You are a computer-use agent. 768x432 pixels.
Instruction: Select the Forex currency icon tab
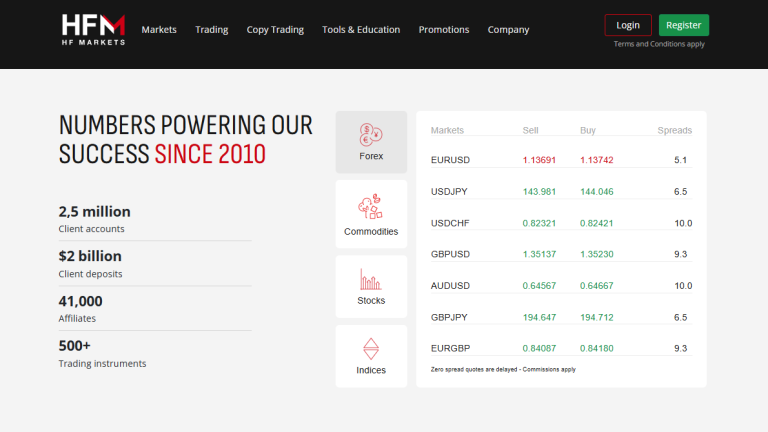click(x=371, y=142)
